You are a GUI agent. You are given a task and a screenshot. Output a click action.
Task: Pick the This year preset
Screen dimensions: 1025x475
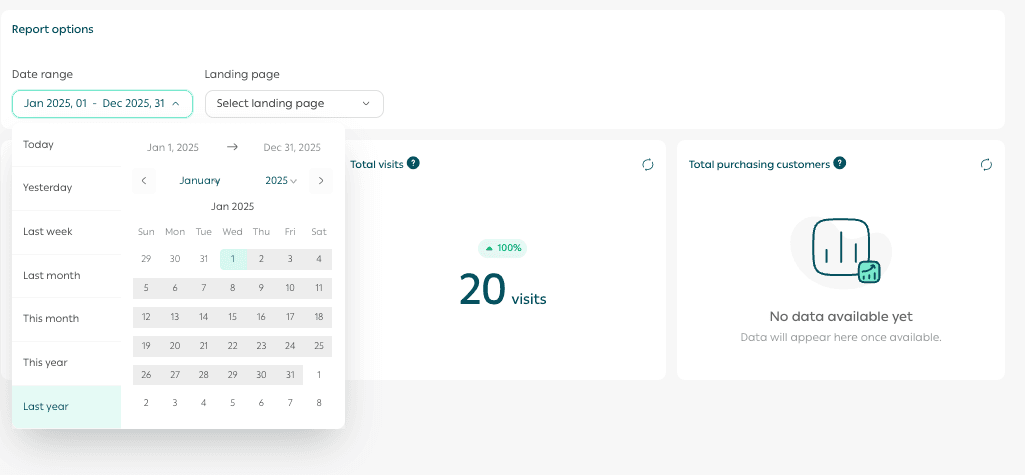pyautogui.click(x=46, y=362)
